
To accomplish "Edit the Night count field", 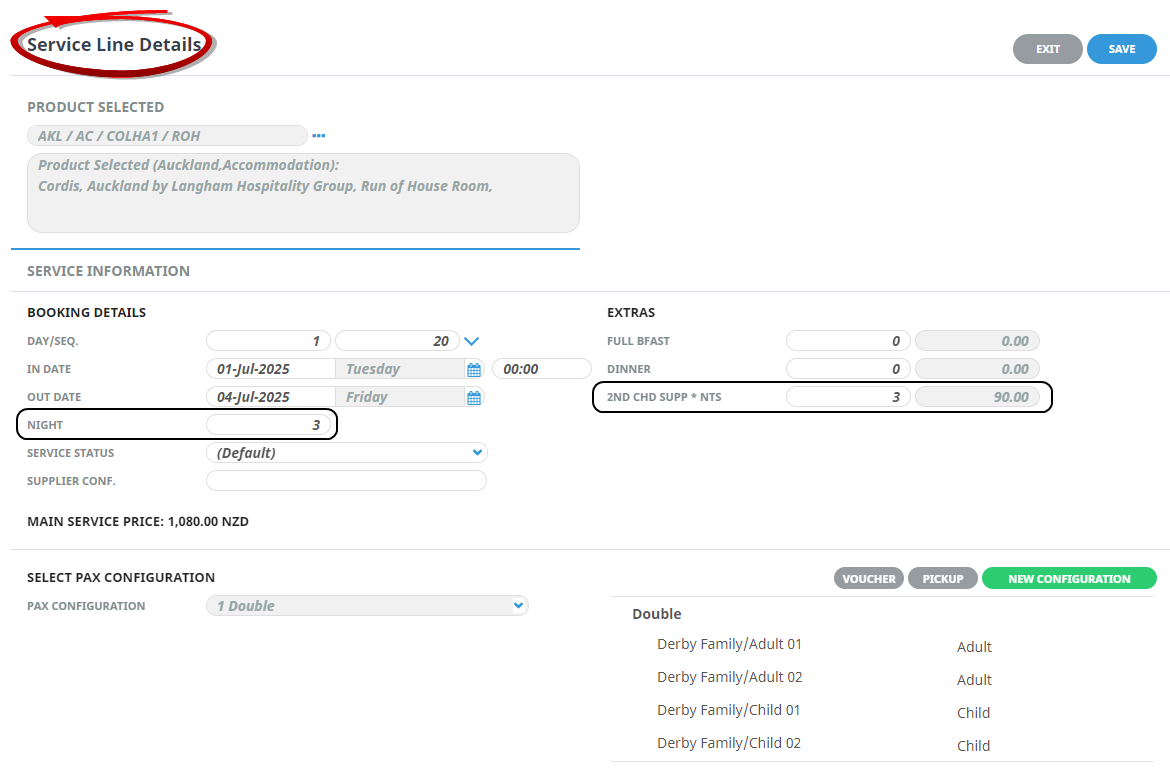I will coord(268,425).
